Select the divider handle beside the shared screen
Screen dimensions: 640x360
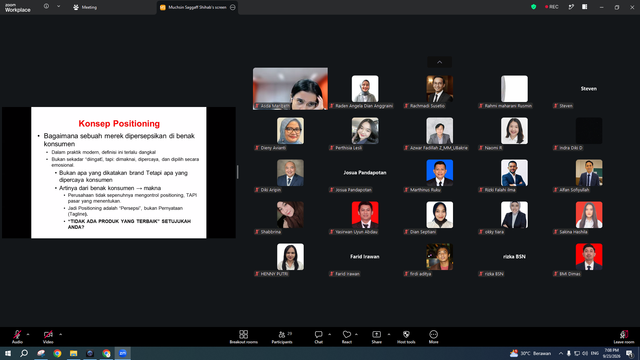[x=238, y=172]
